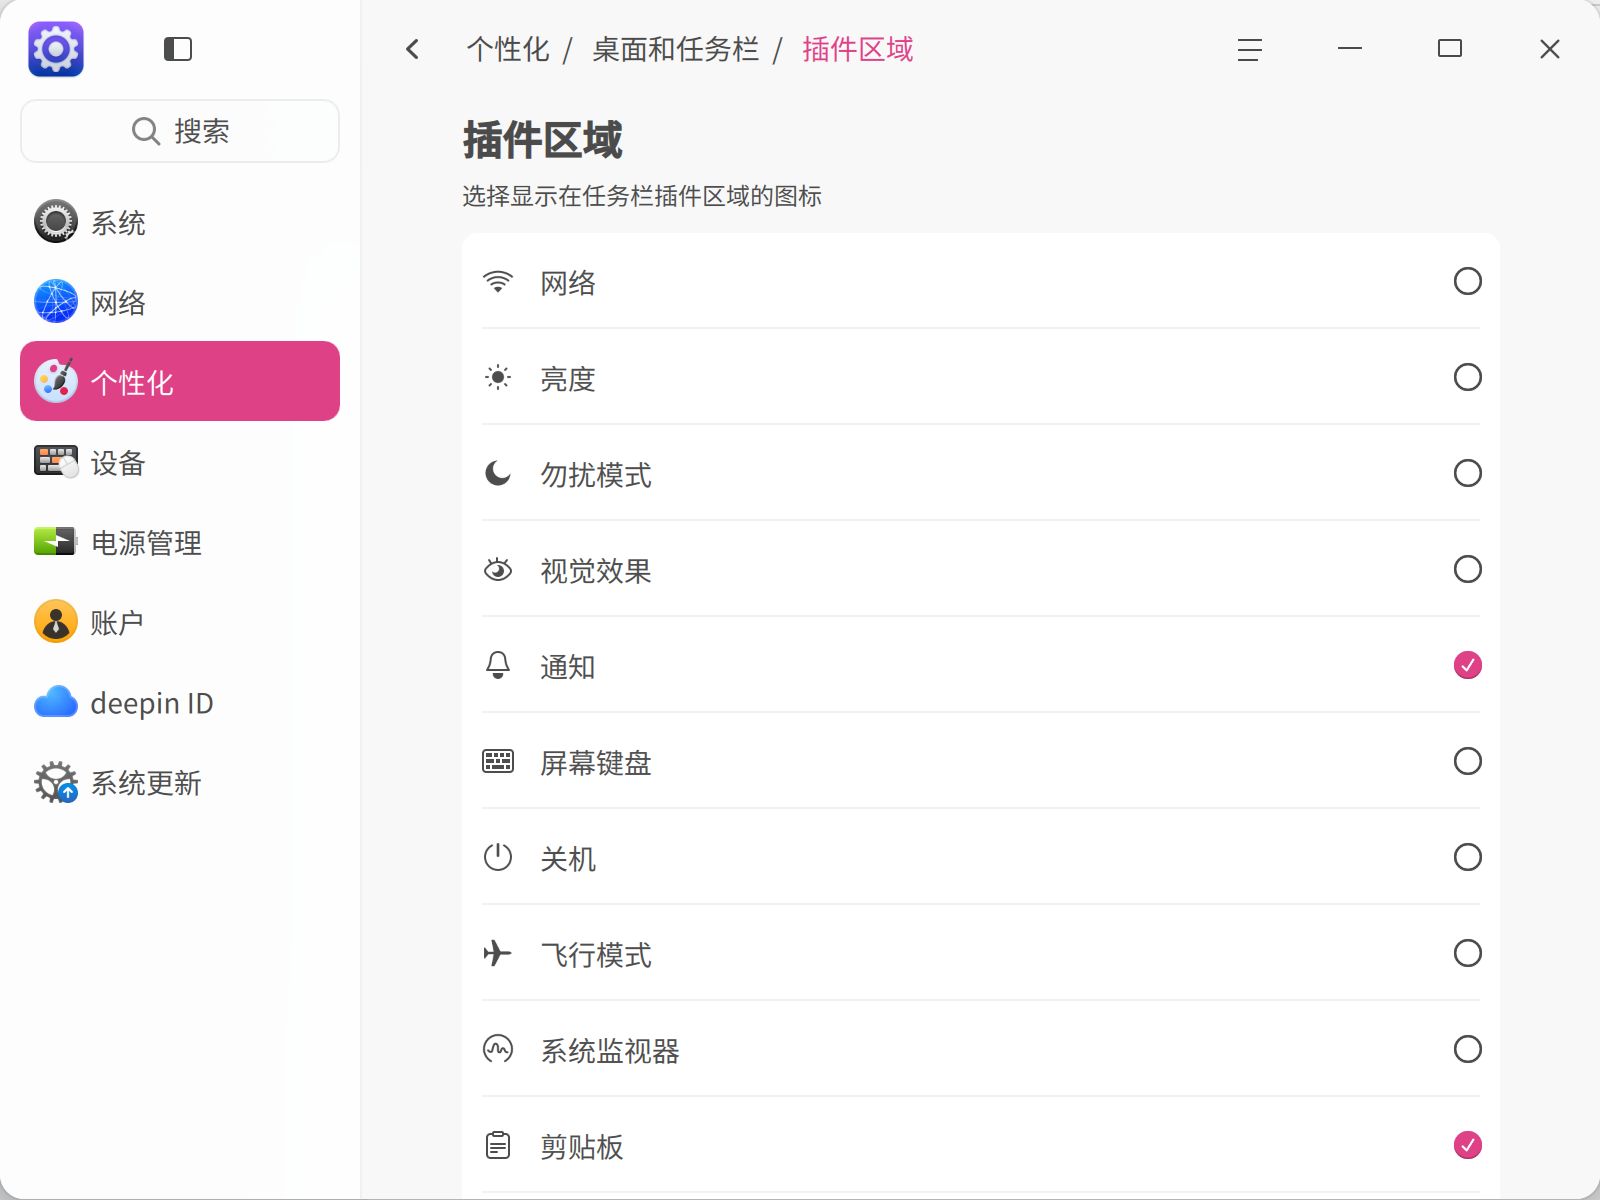Click the 网络 globe sidebar icon

56,302
